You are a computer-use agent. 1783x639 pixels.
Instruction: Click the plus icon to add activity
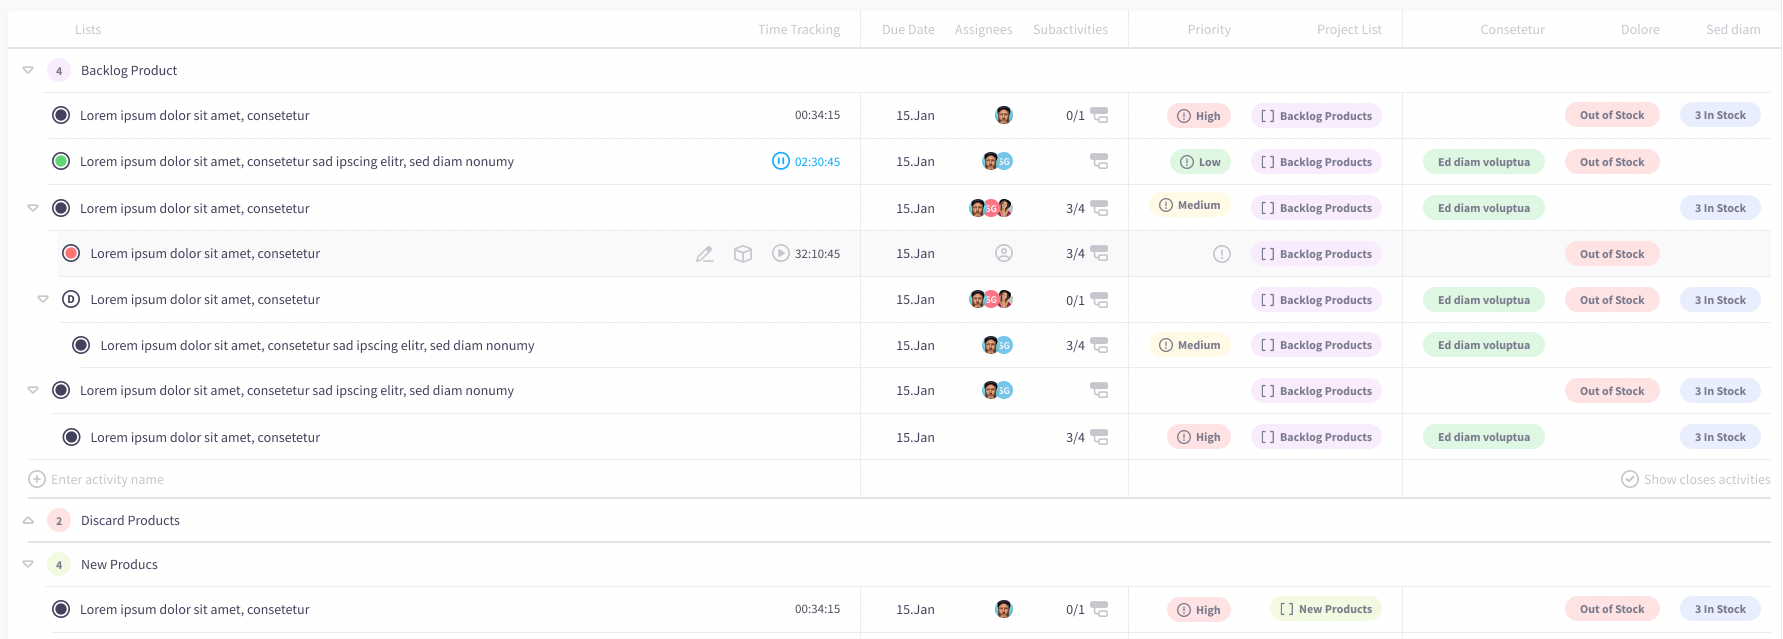(x=37, y=479)
